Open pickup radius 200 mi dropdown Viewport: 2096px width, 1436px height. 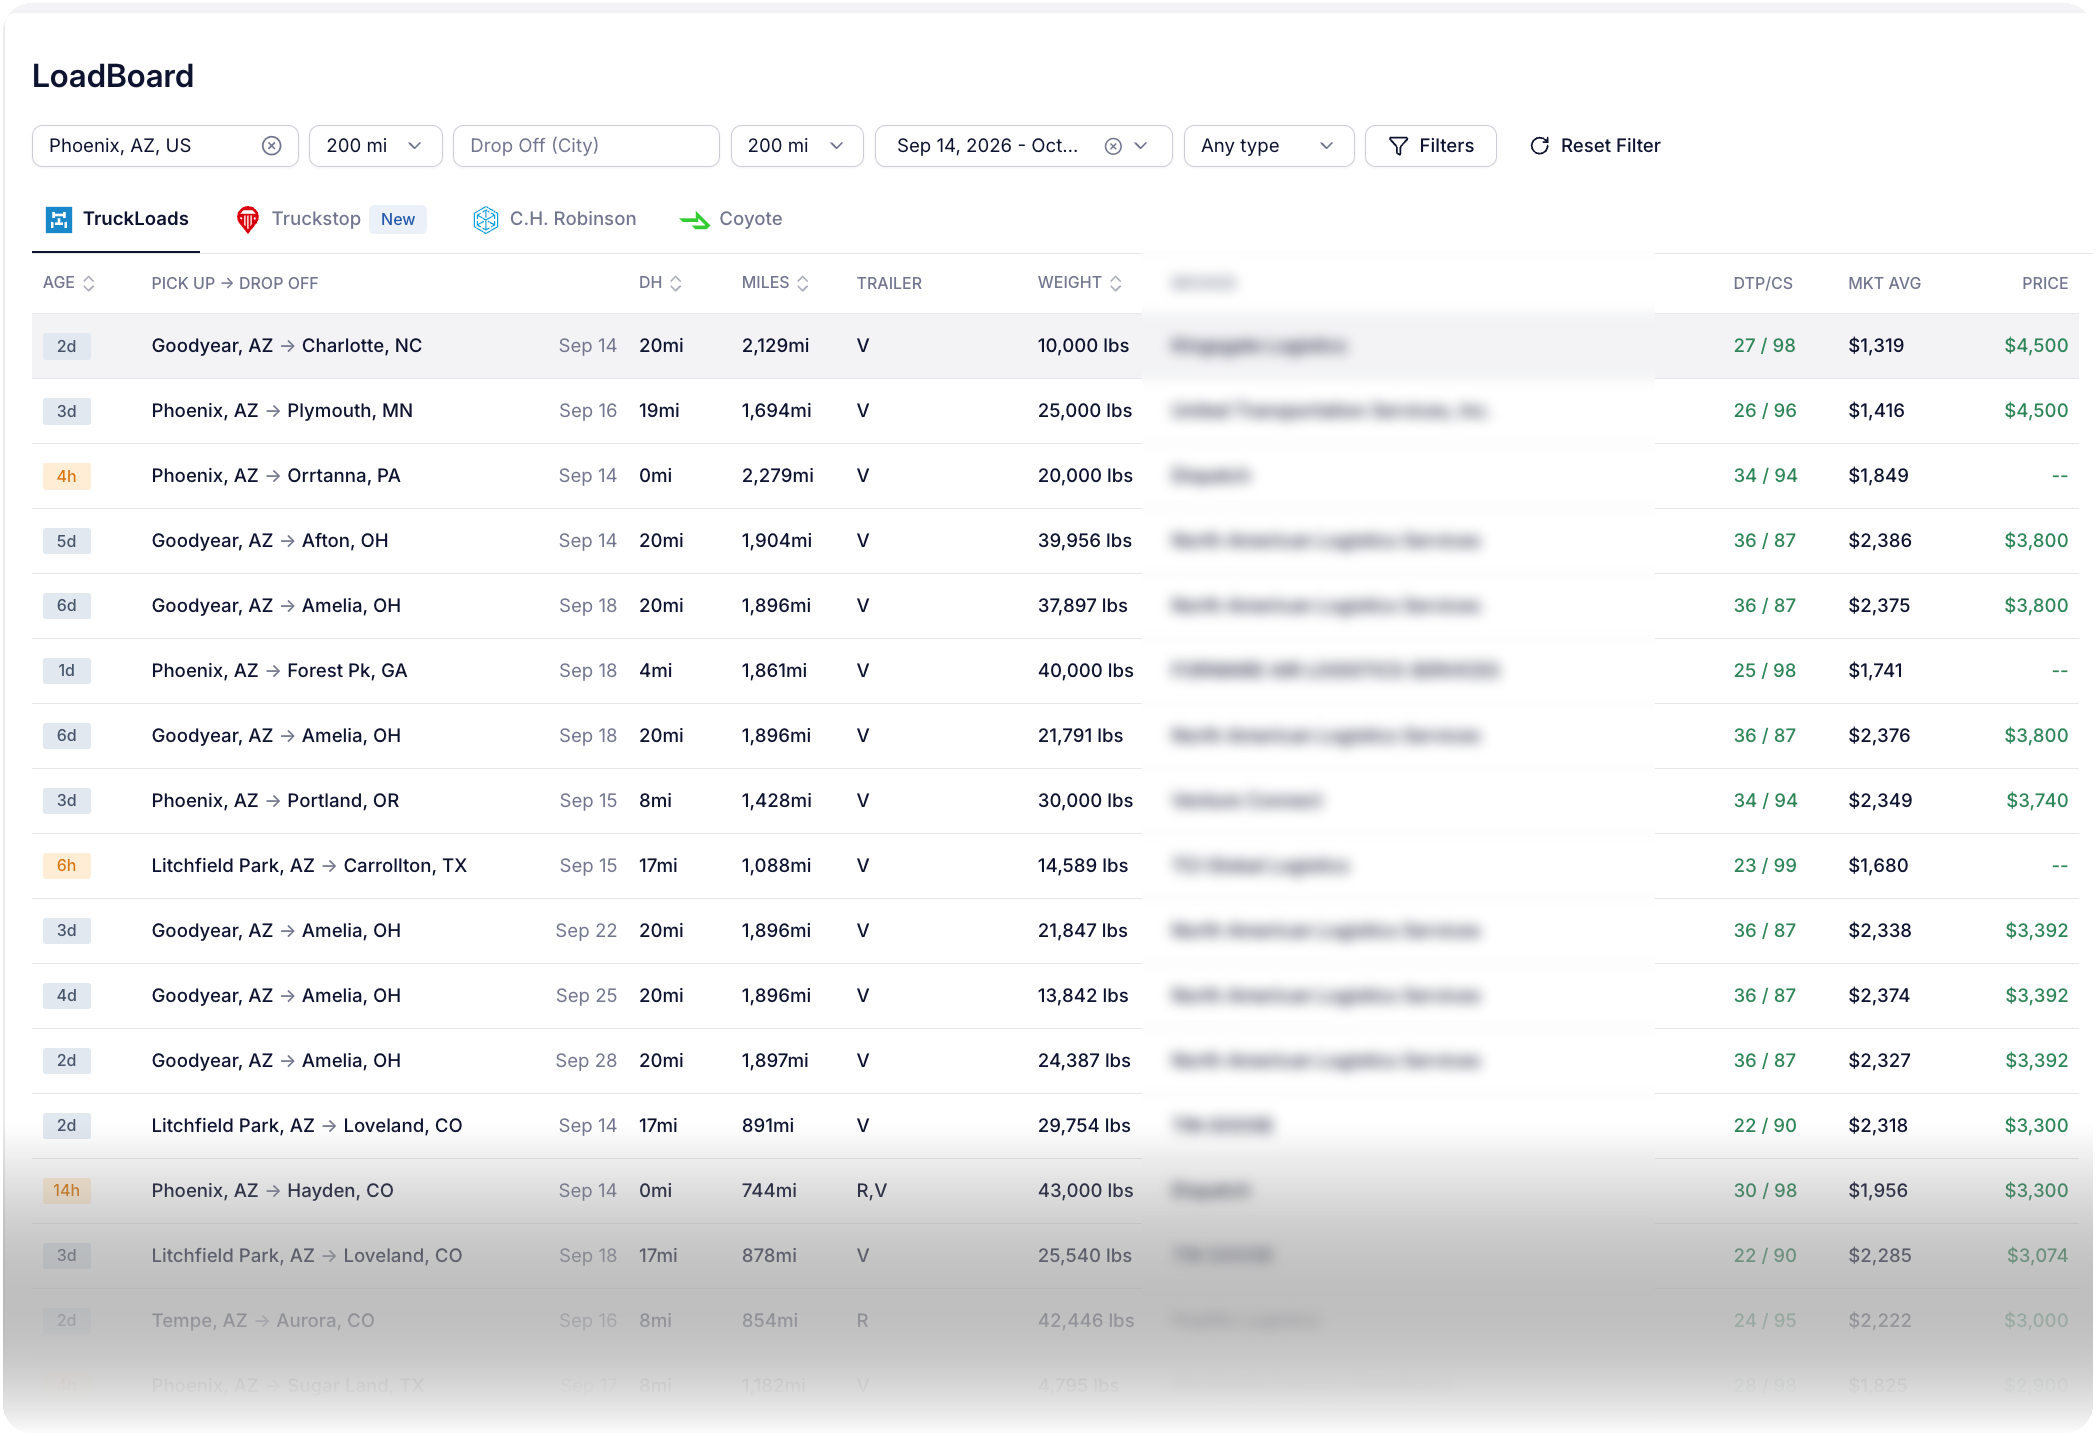click(375, 146)
